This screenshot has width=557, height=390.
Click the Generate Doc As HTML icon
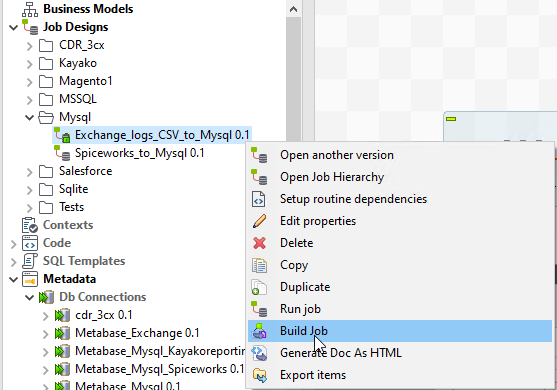pos(259,353)
